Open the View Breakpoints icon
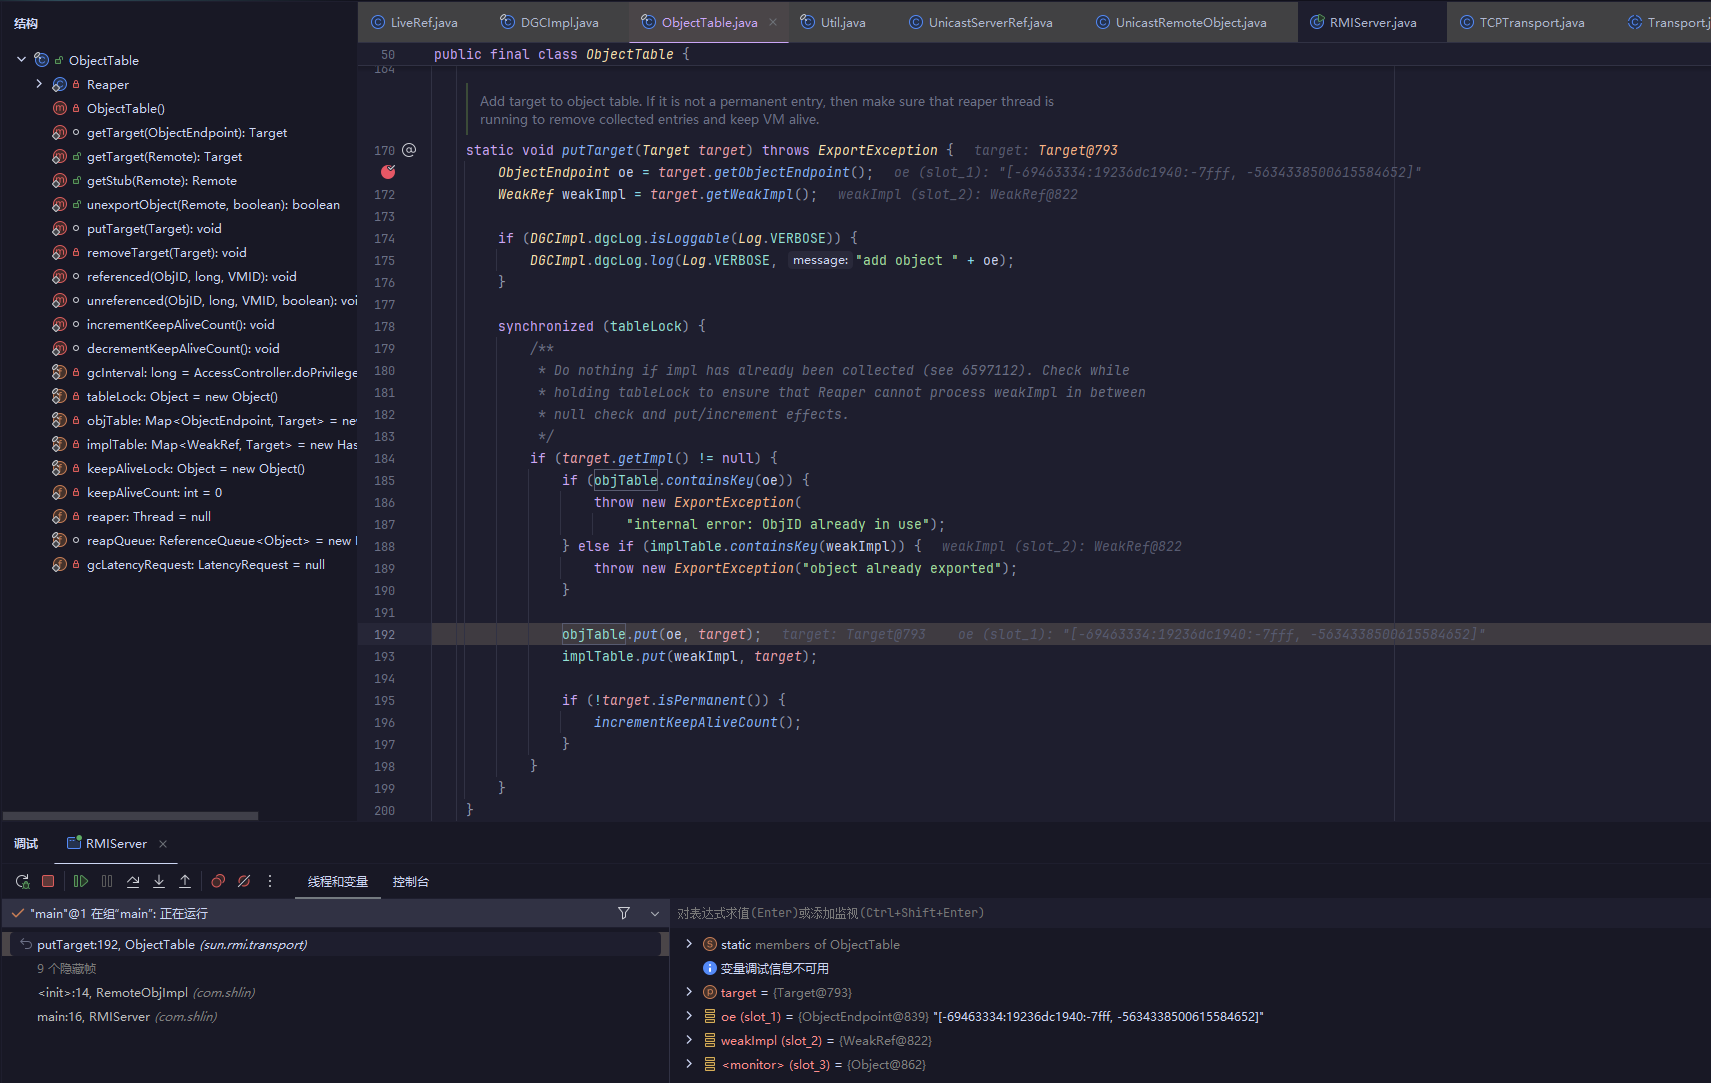1711x1083 pixels. (x=218, y=881)
